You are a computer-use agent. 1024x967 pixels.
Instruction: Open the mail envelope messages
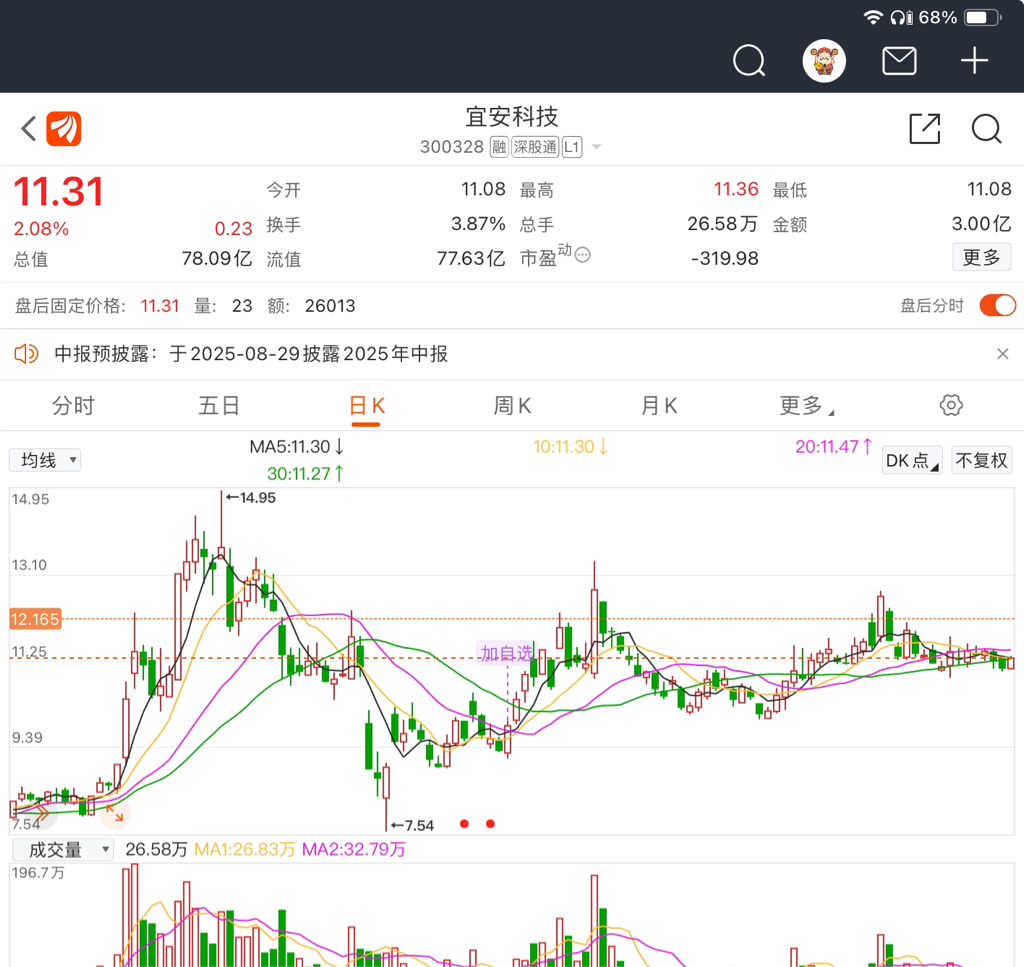(x=899, y=61)
